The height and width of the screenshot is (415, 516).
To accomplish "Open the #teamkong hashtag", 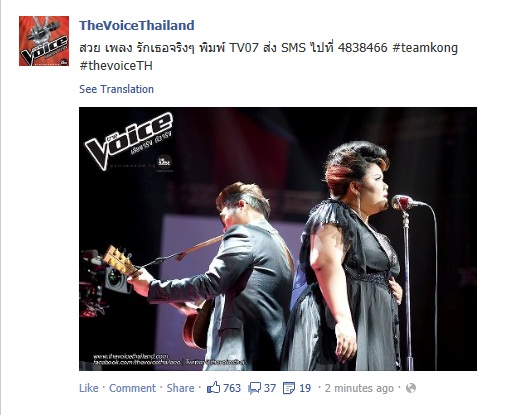I will [425, 48].
